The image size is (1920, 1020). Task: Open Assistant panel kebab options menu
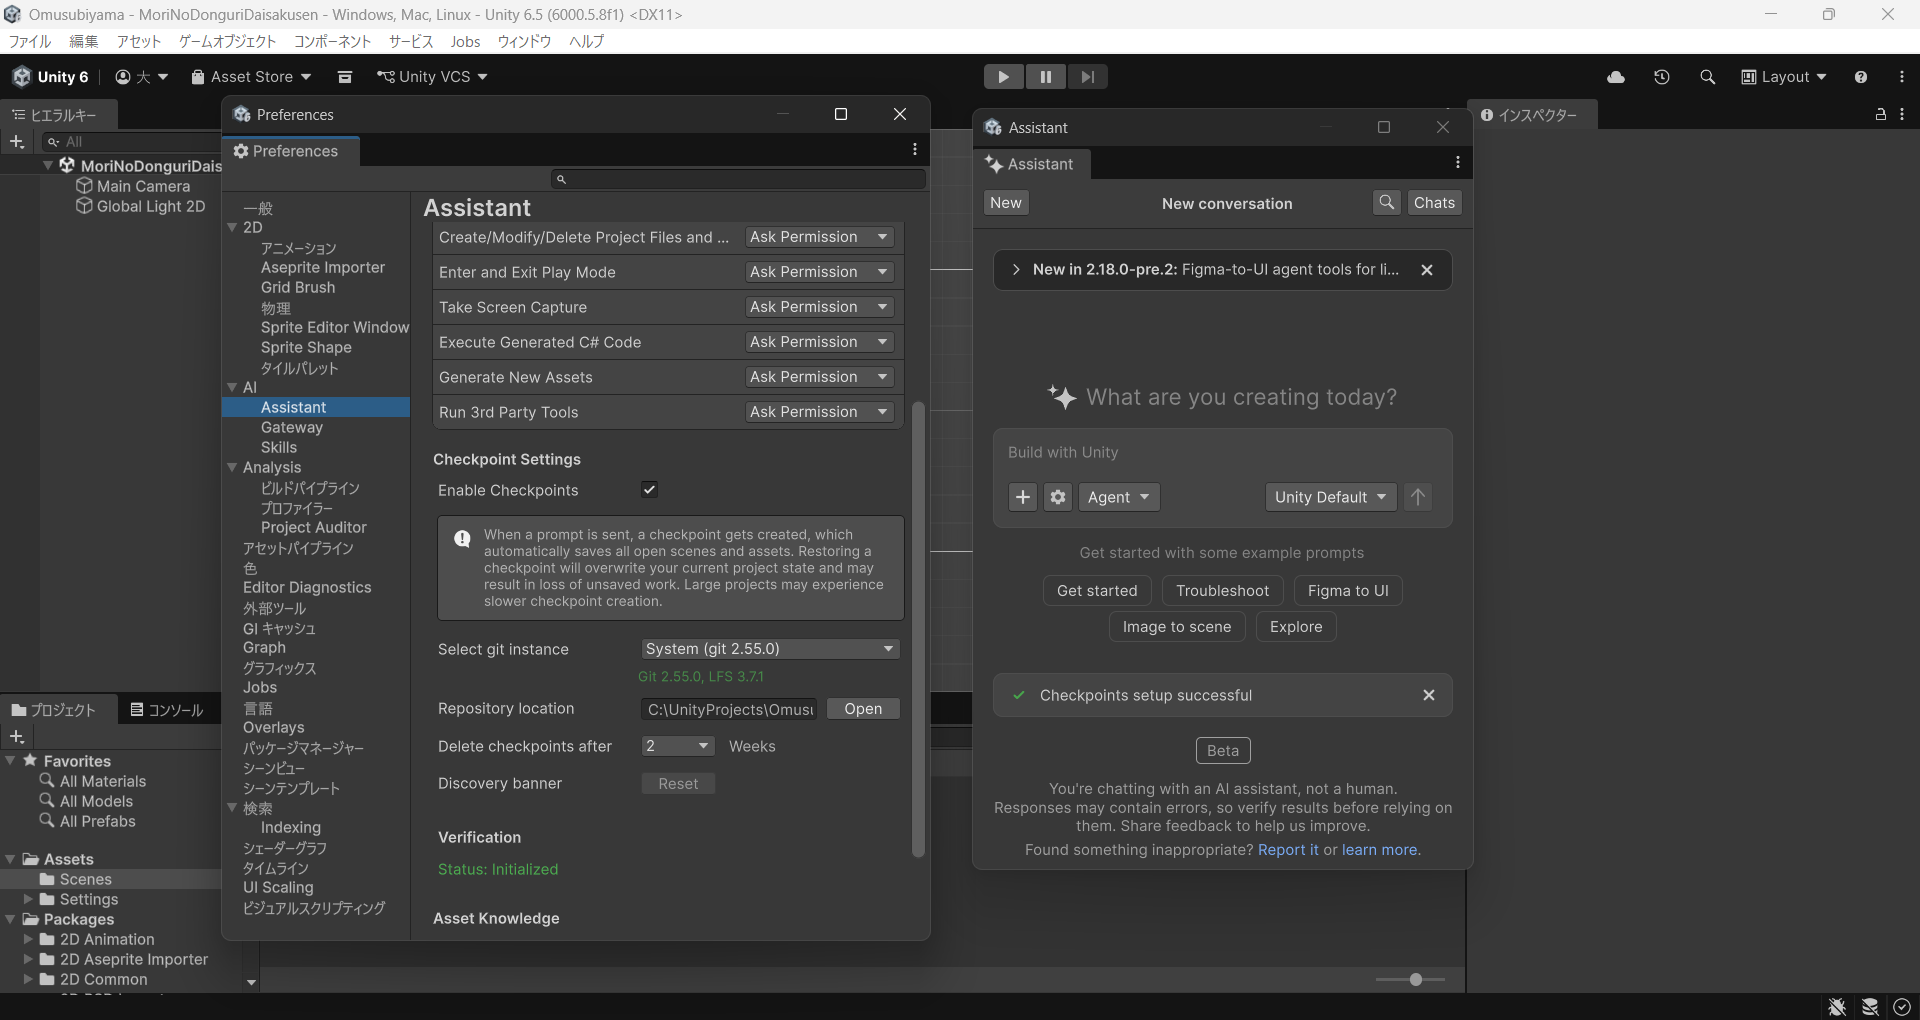pyautogui.click(x=1458, y=163)
